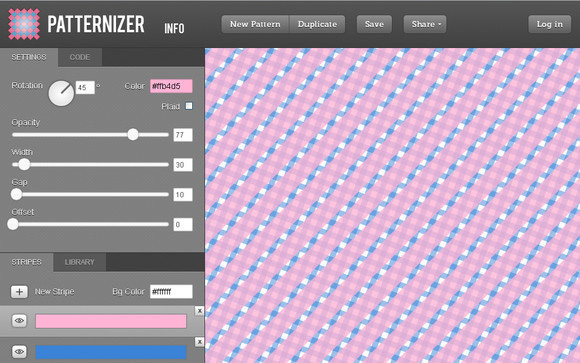Toggle visibility of the blue stripe

(x=19, y=352)
